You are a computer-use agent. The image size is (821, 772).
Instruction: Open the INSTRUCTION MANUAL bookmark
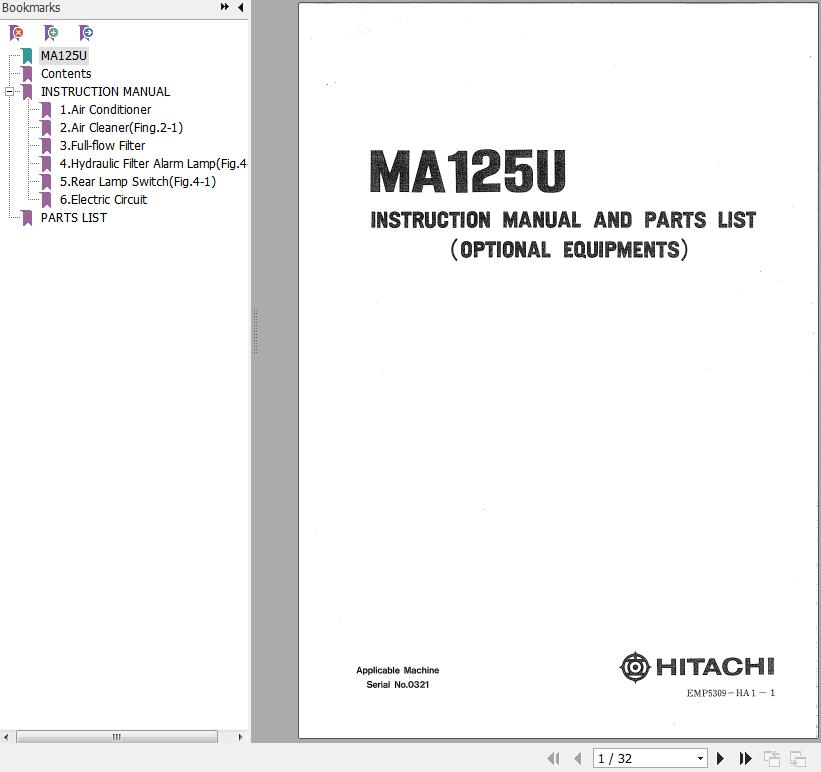point(105,92)
